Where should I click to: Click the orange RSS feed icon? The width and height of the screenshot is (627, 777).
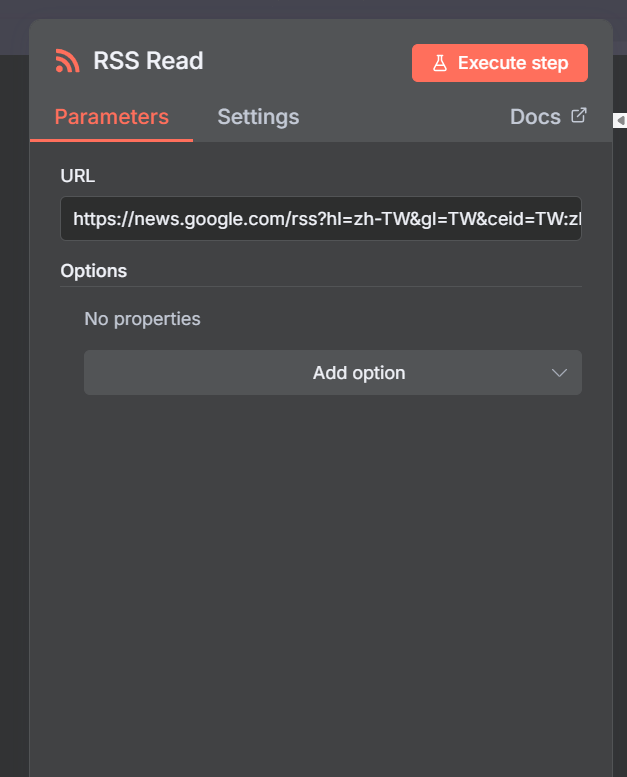[67, 61]
